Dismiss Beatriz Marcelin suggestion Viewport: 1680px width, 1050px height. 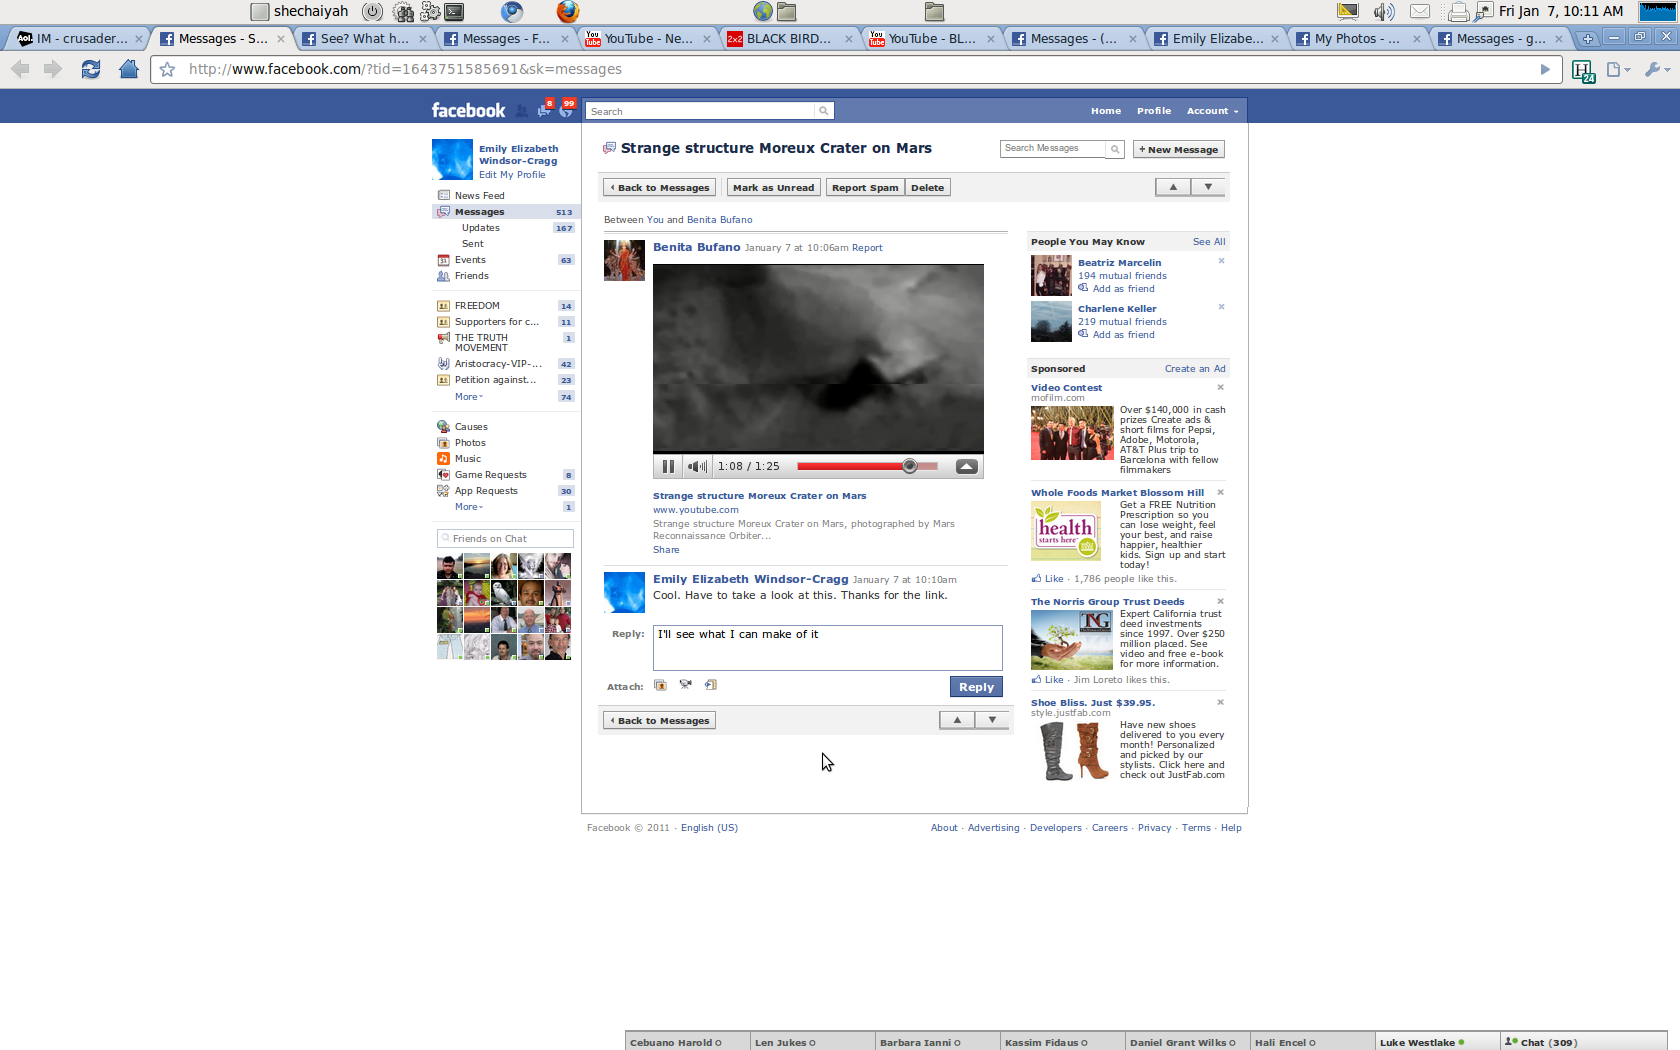[x=1221, y=261]
